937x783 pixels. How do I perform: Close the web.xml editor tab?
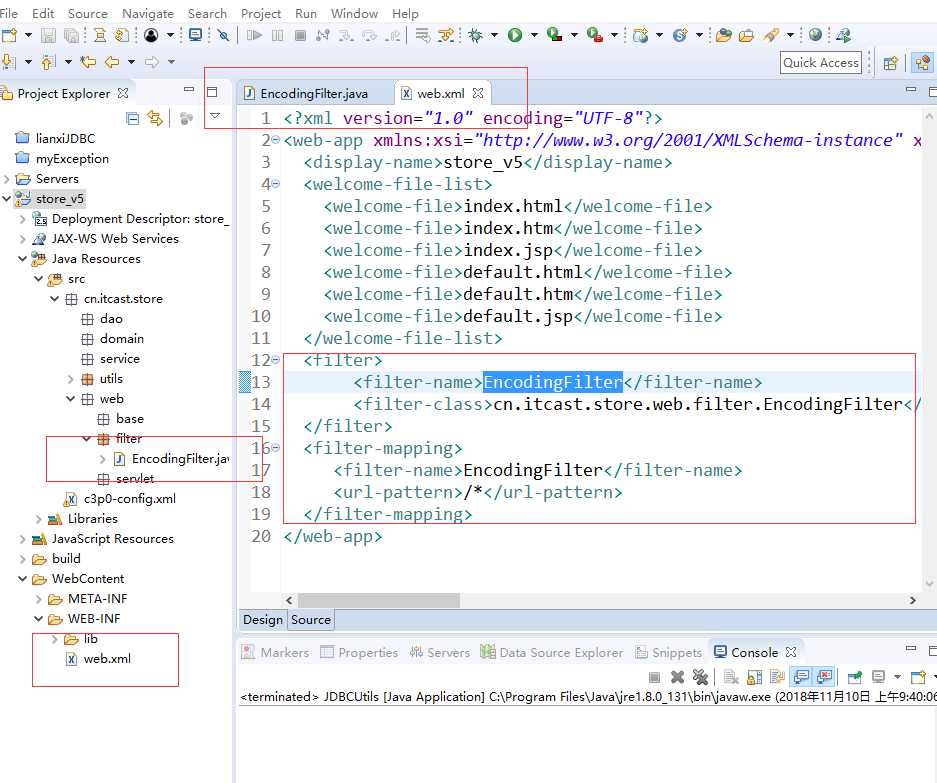[x=477, y=93]
